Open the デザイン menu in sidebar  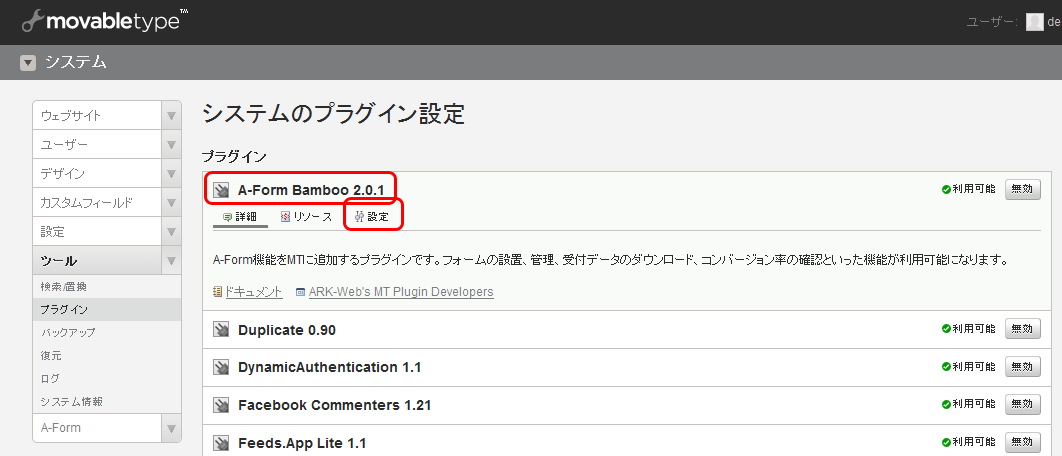point(98,174)
